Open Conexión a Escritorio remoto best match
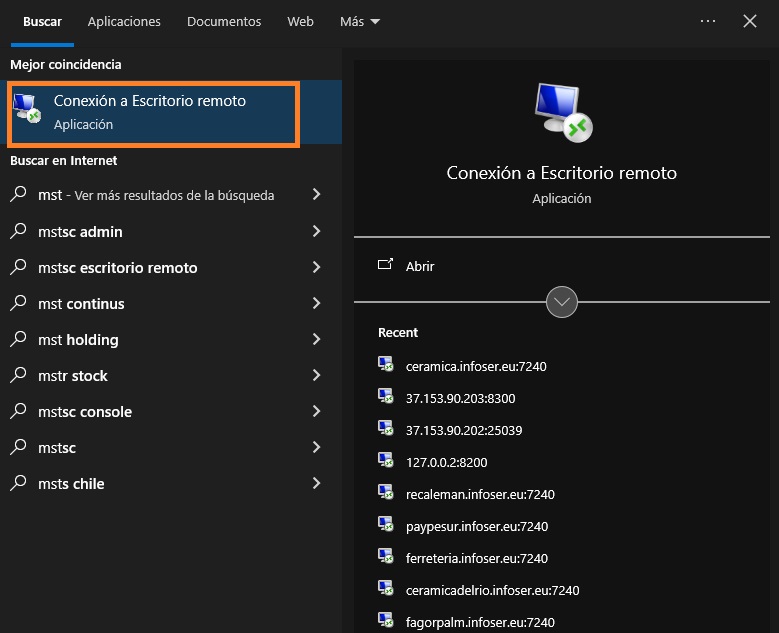Viewport: 779px width, 633px height. click(x=171, y=112)
